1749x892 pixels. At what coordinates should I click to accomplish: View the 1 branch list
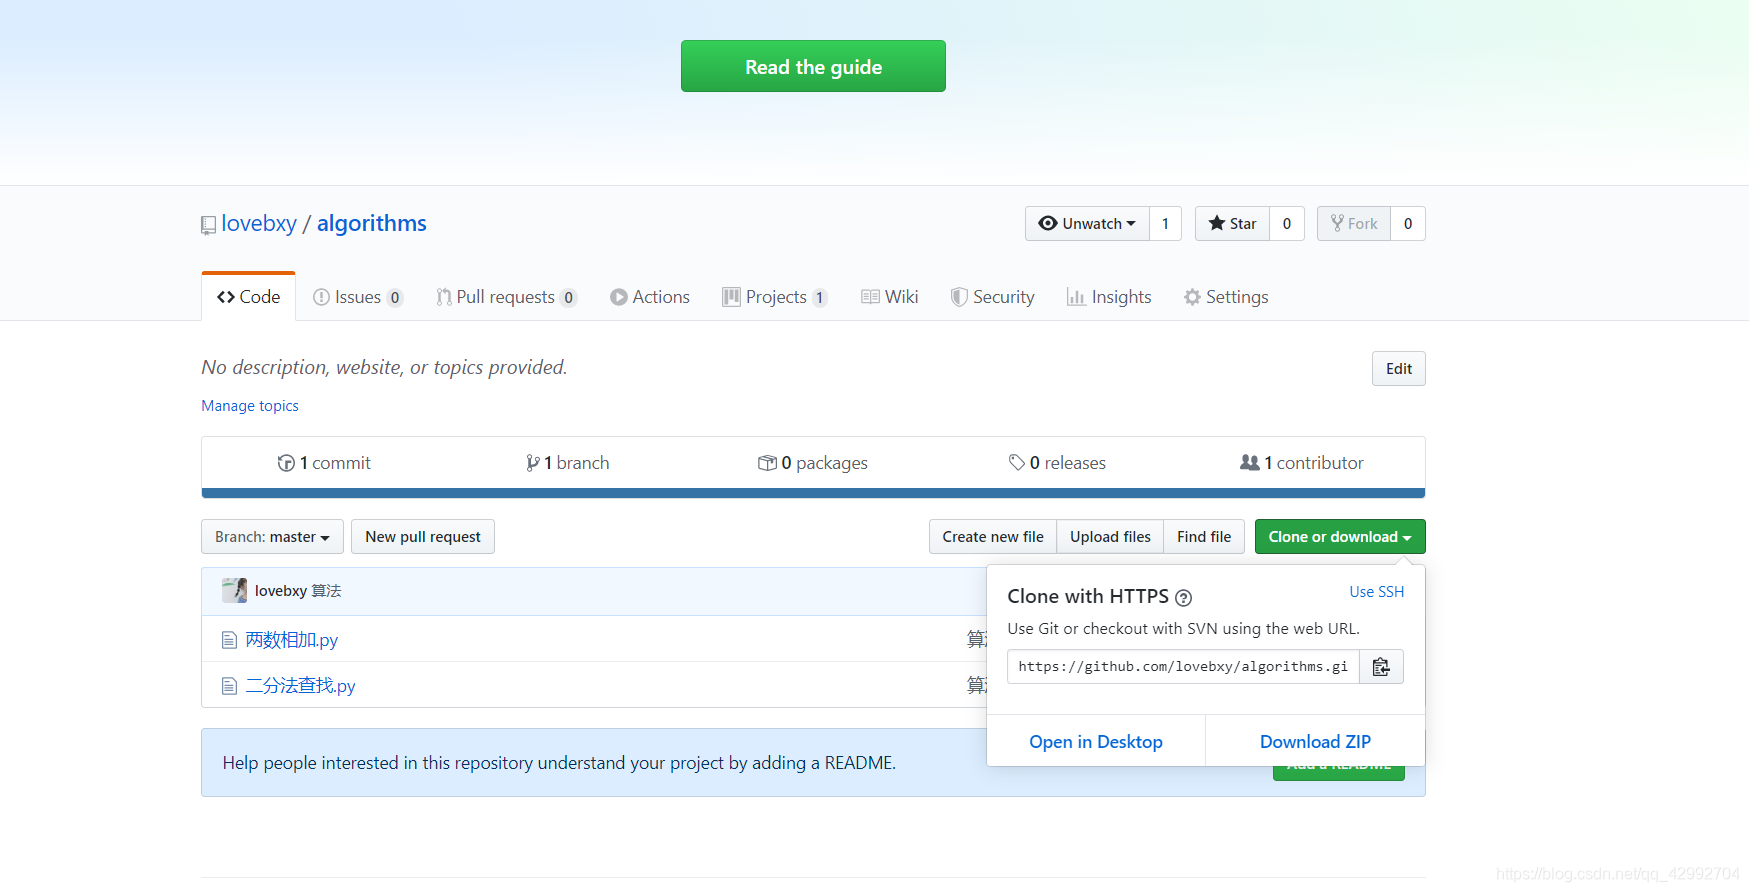pos(567,463)
